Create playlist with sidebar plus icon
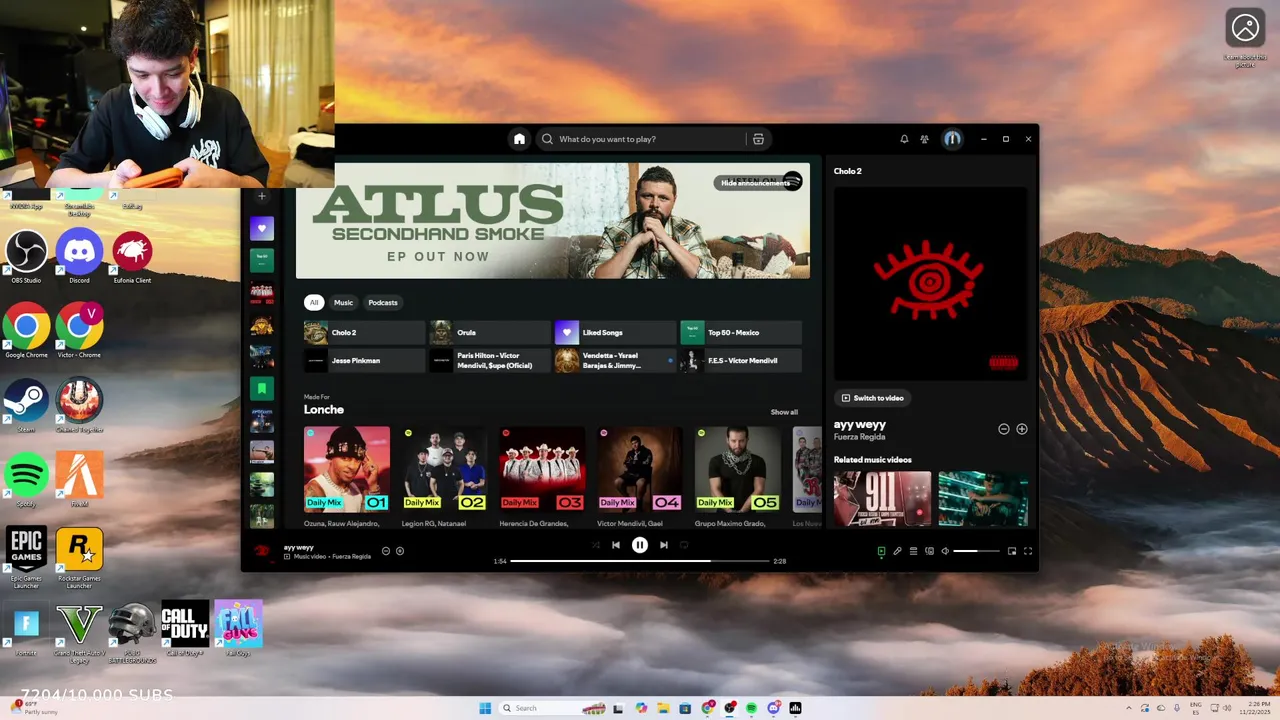The height and width of the screenshot is (720, 1280). (262, 196)
